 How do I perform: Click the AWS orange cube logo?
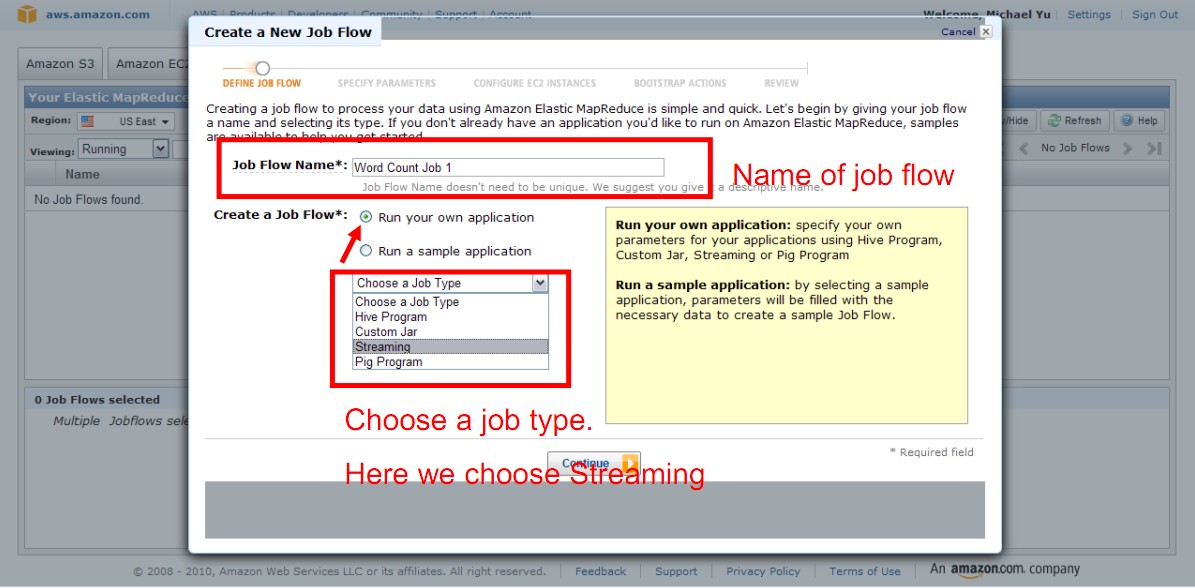[x=27, y=14]
